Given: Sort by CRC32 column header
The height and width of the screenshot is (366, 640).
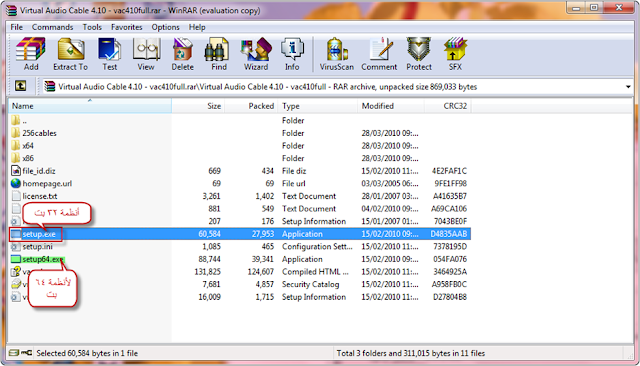Looking at the screenshot, I should 448,106.
